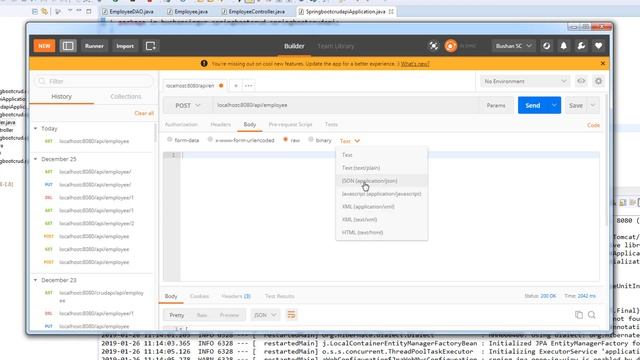Choose Javascript (application/javascript) option
Screen dimensions: 640x360
pyautogui.click(x=382, y=194)
